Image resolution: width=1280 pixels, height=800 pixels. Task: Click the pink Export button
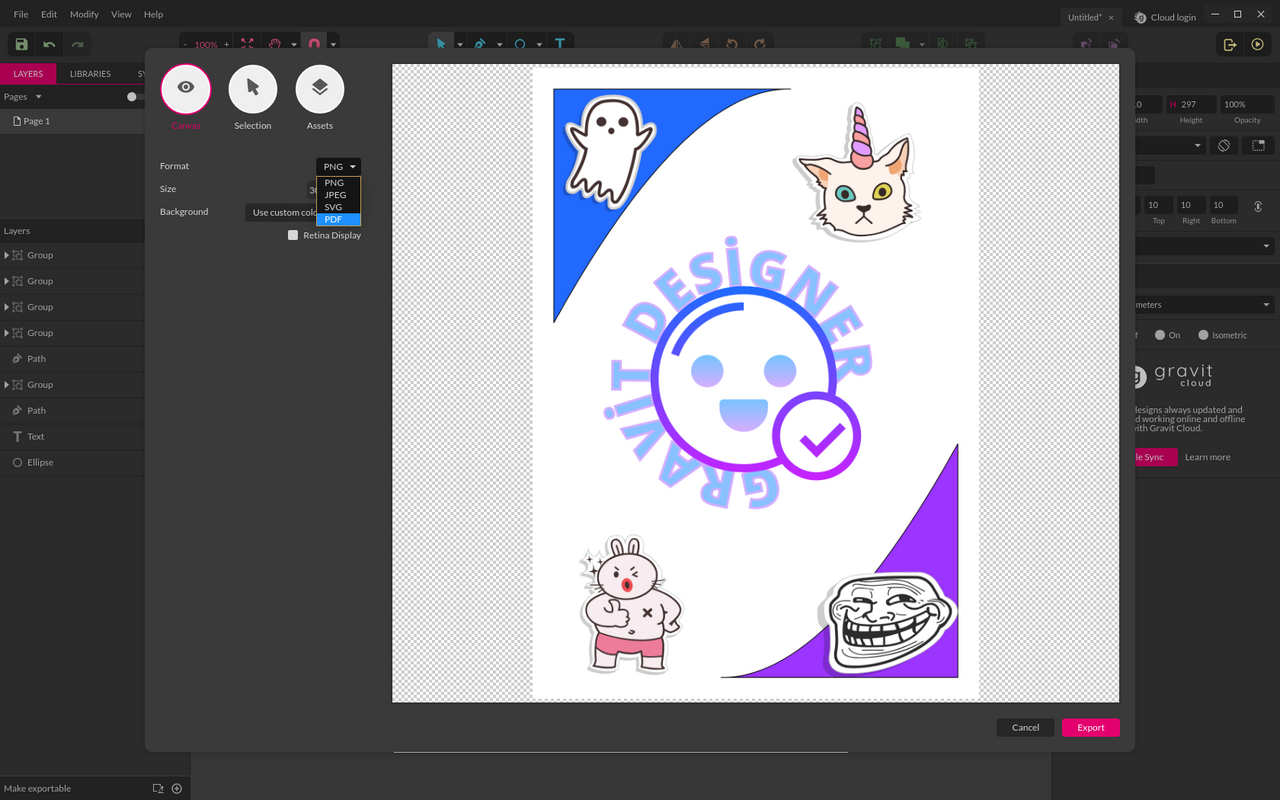point(1091,728)
